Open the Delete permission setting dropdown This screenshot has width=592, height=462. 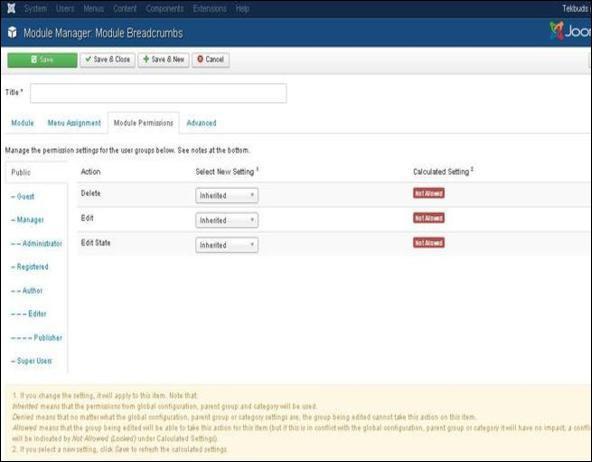click(227, 196)
